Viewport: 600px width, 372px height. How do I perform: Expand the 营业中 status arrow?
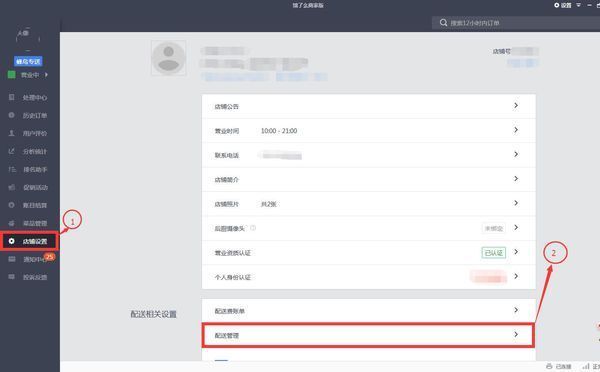click(x=46, y=75)
